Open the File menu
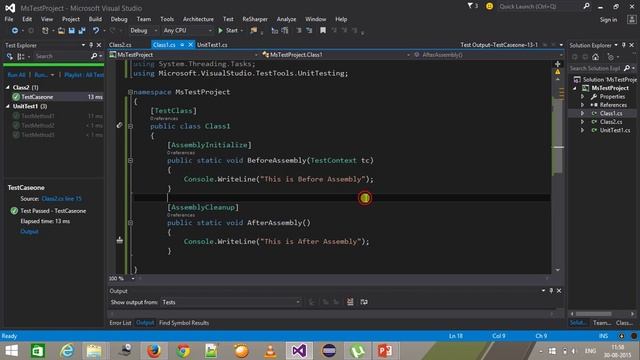Viewport: 640px width, 360px height. pyautogui.click(x=9, y=19)
